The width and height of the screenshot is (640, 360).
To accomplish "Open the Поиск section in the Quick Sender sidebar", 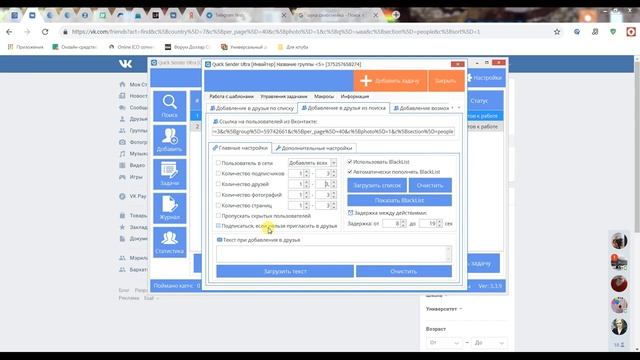I will pyautogui.click(x=169, y=106).
